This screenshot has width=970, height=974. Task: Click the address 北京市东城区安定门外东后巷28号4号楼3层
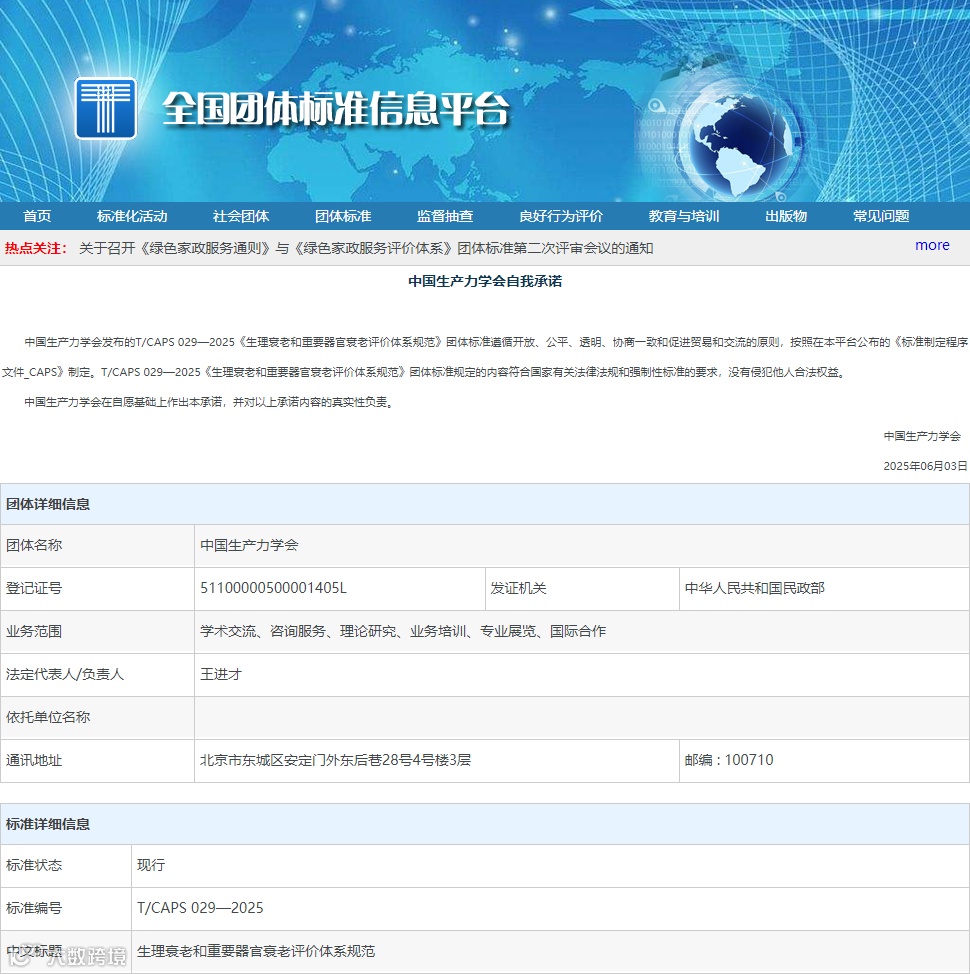tap(335, 760)
